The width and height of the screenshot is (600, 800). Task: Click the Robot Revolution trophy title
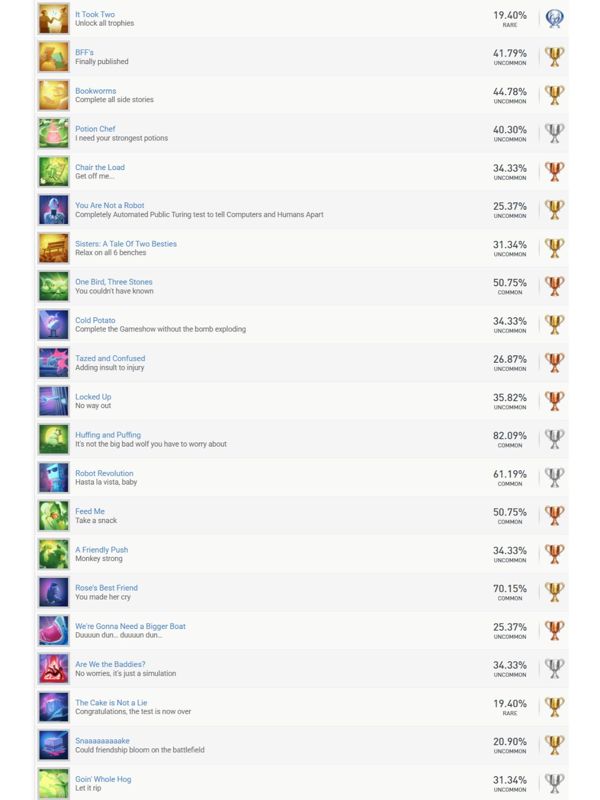coord(104,473)
